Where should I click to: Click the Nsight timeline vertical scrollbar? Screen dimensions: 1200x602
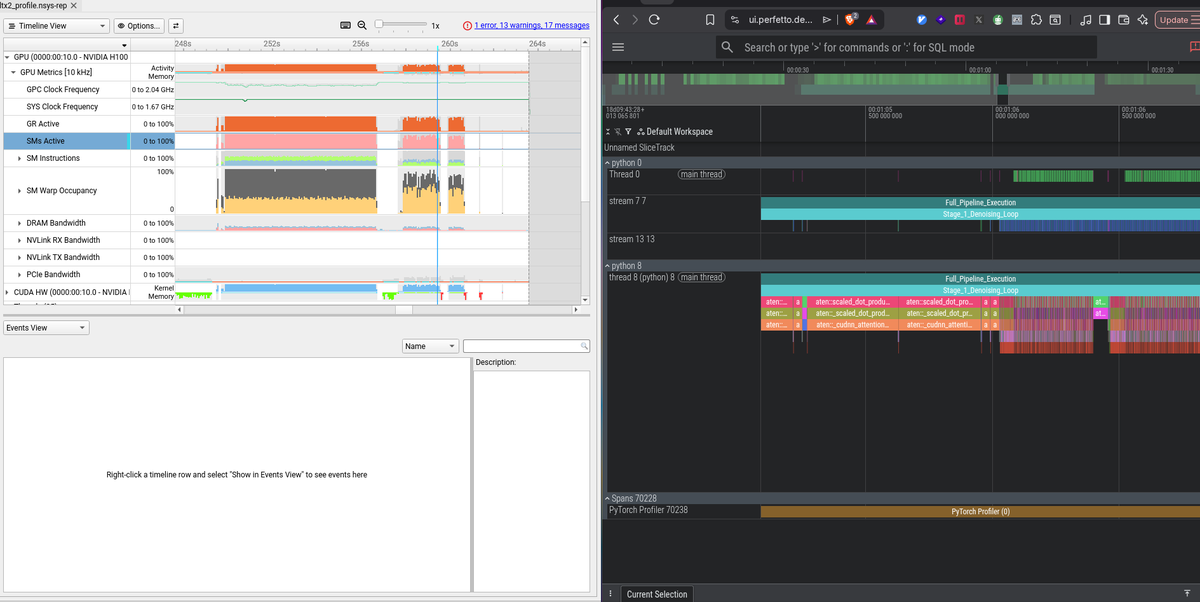tap(584, 170)
